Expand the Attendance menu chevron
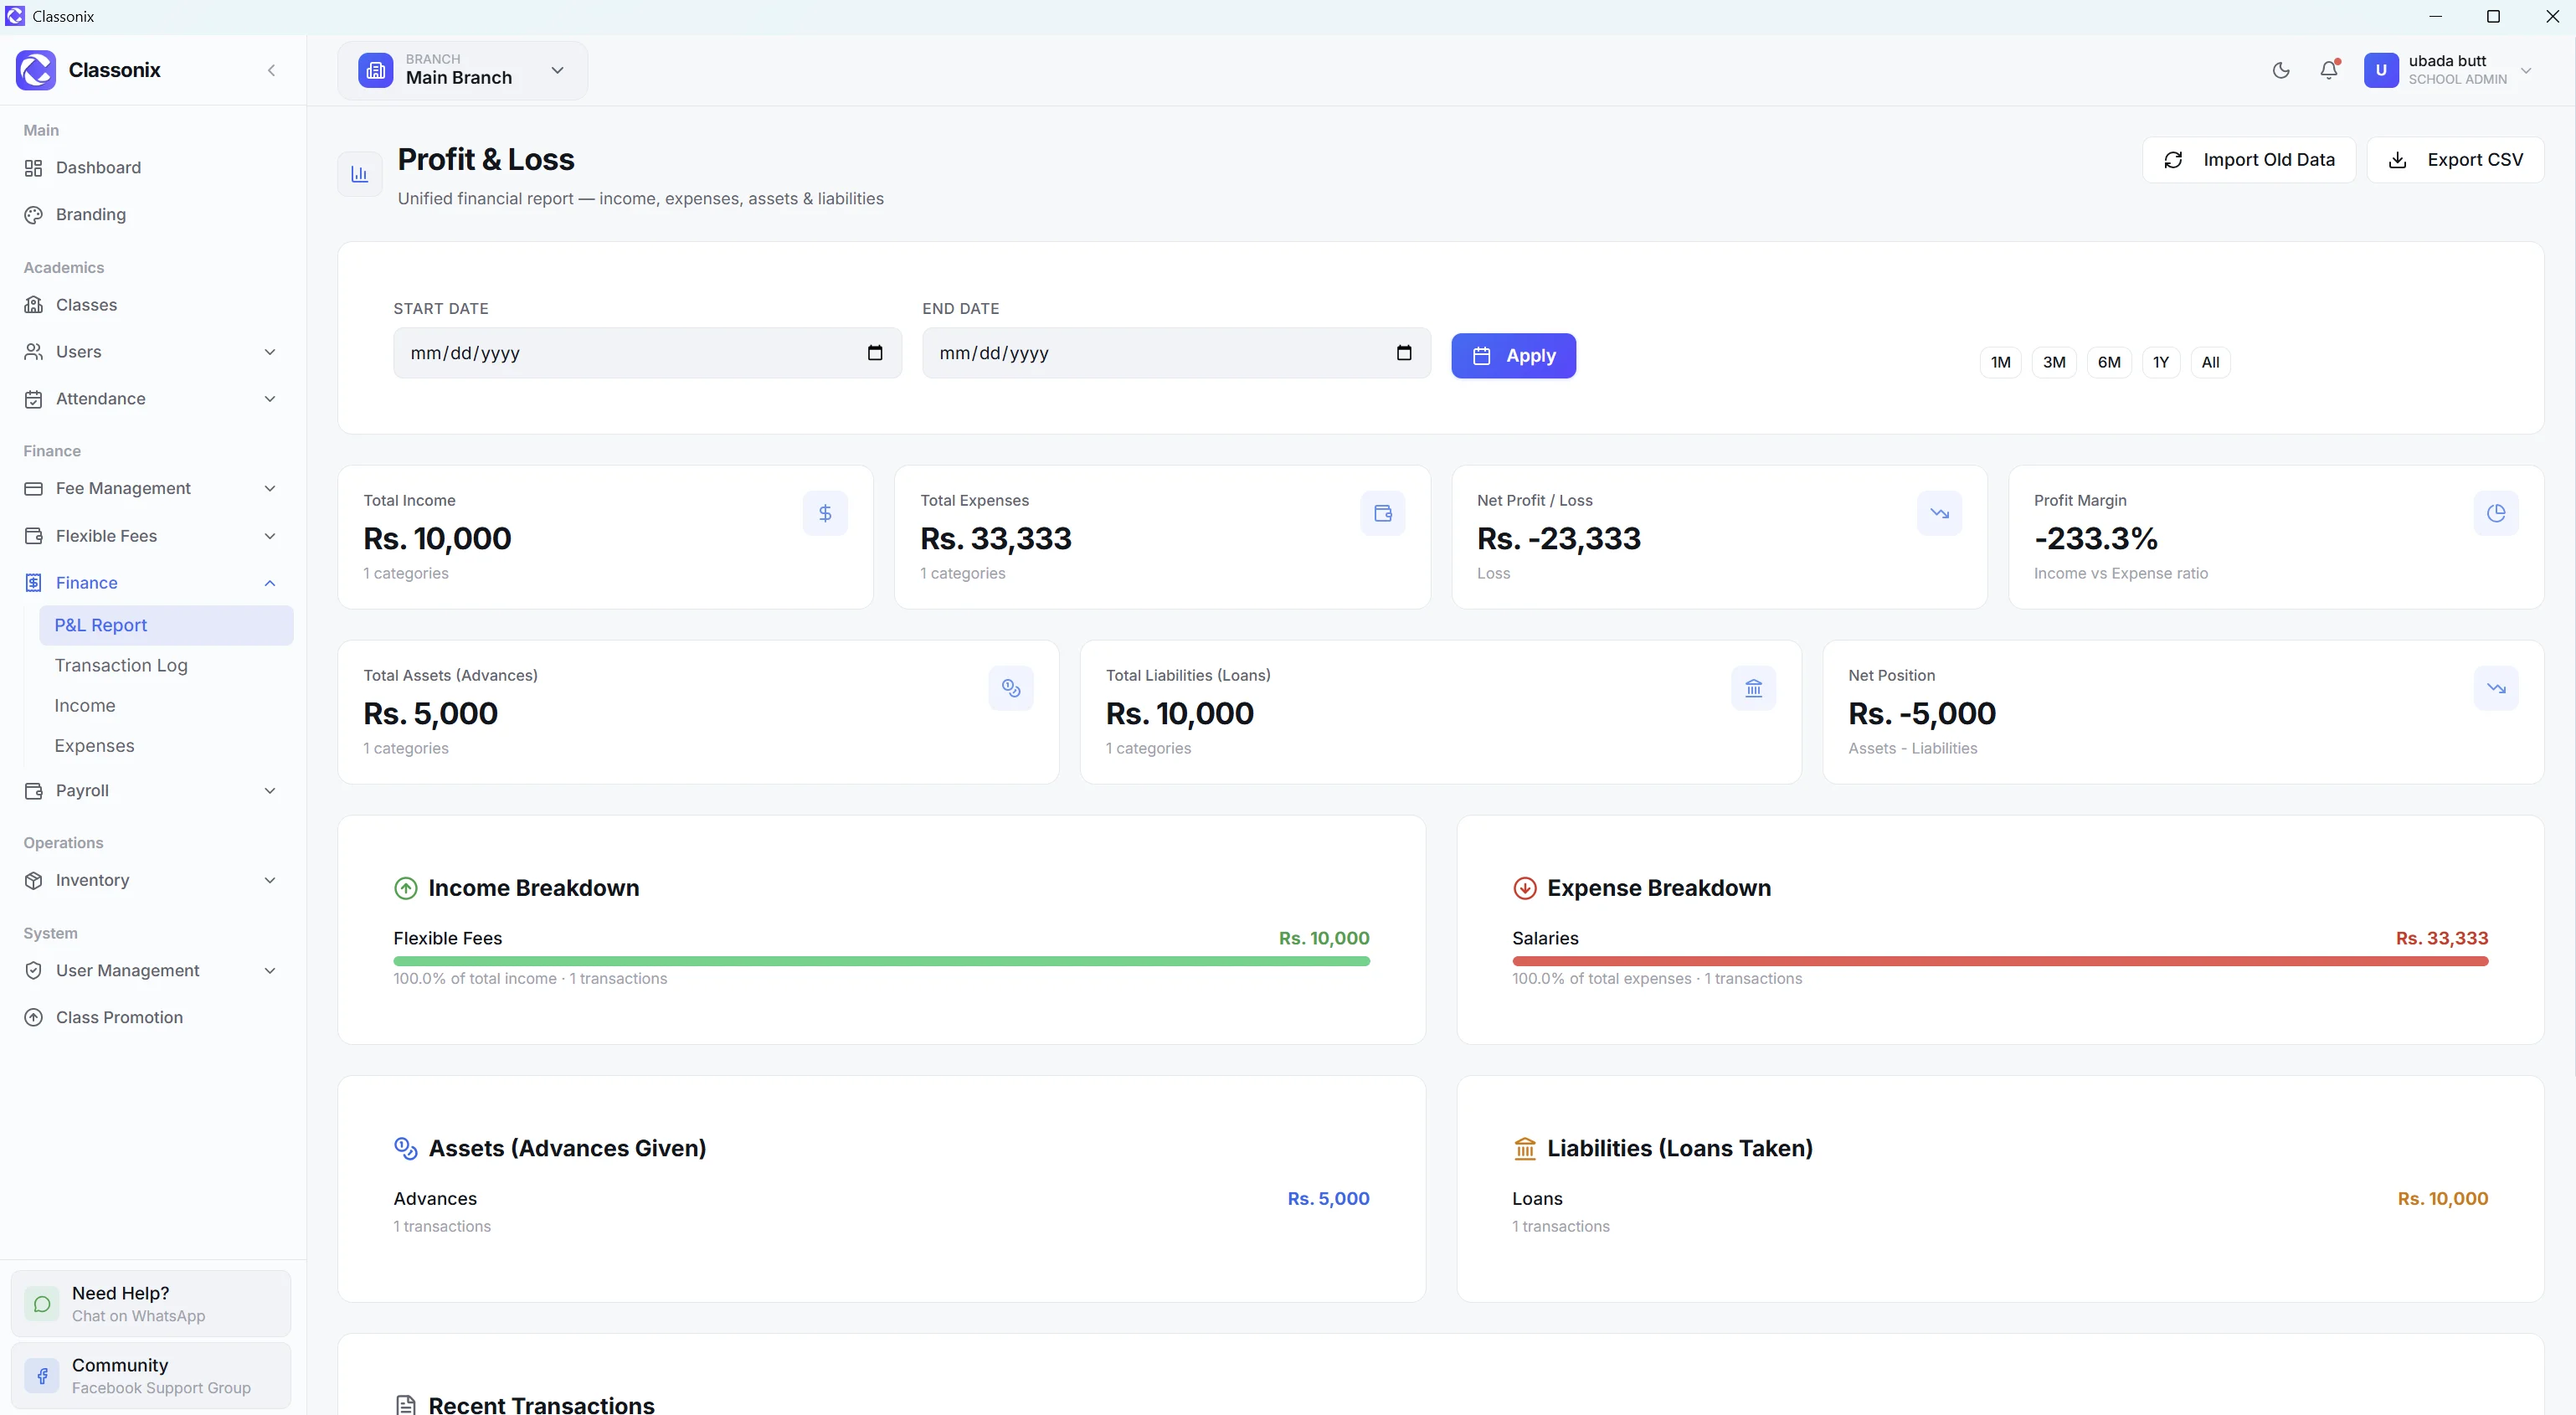This screenshot has height=1415, width=2576. coord(270,399)
